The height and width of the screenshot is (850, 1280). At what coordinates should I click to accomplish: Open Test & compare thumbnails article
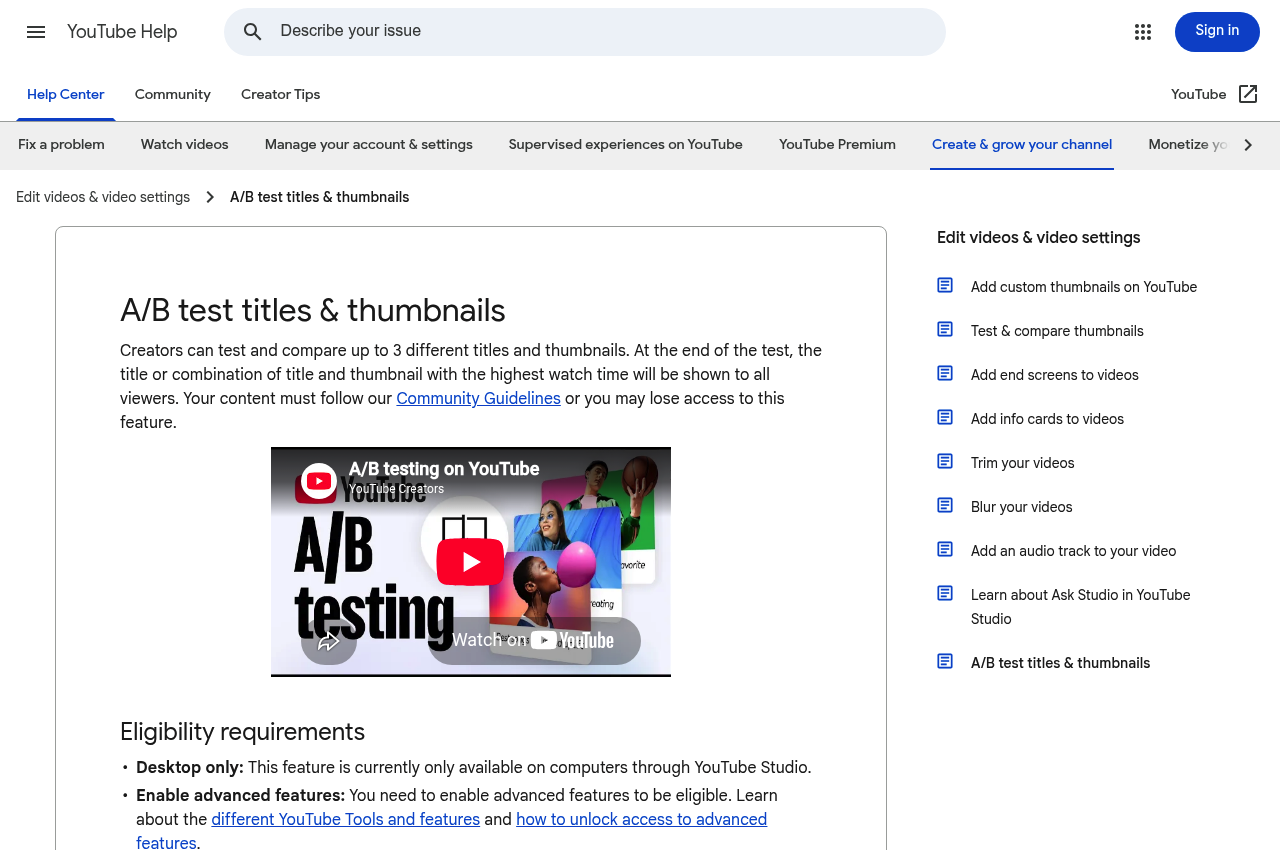(x=1057, y=331)
